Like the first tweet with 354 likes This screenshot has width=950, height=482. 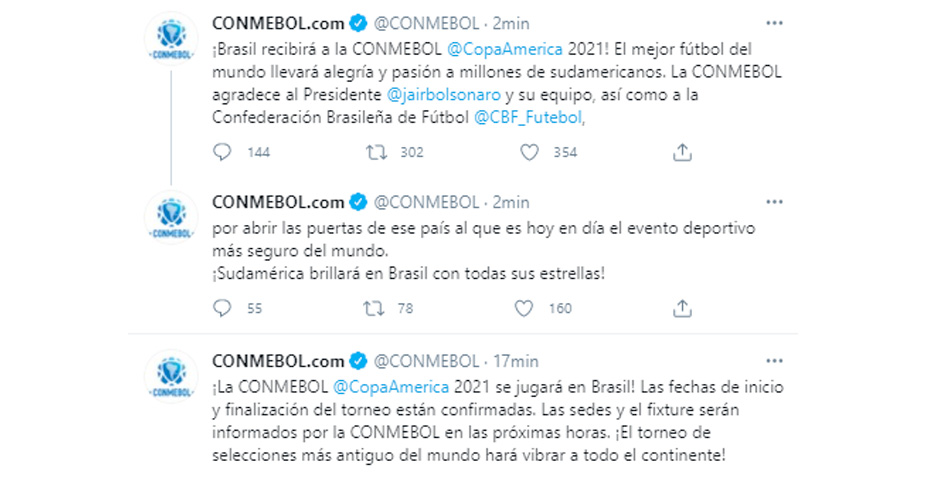pos(529,152)
